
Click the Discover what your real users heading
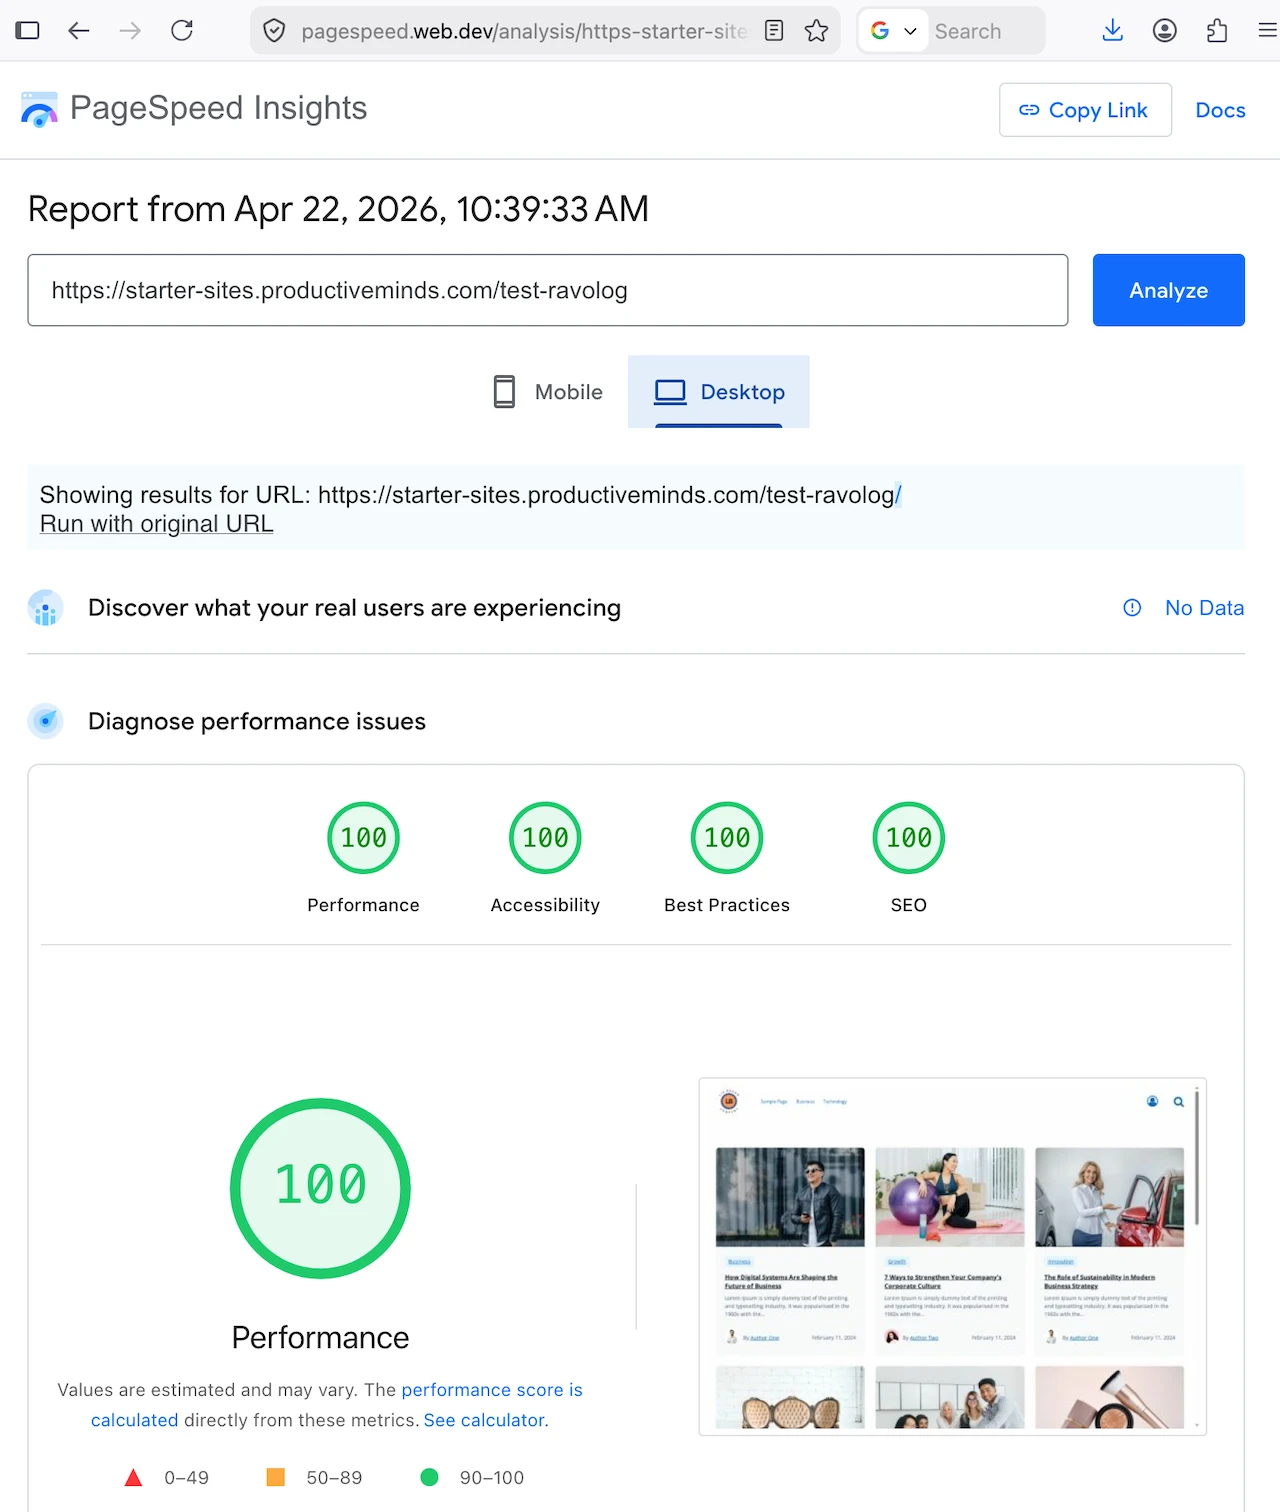coord(354,608)
